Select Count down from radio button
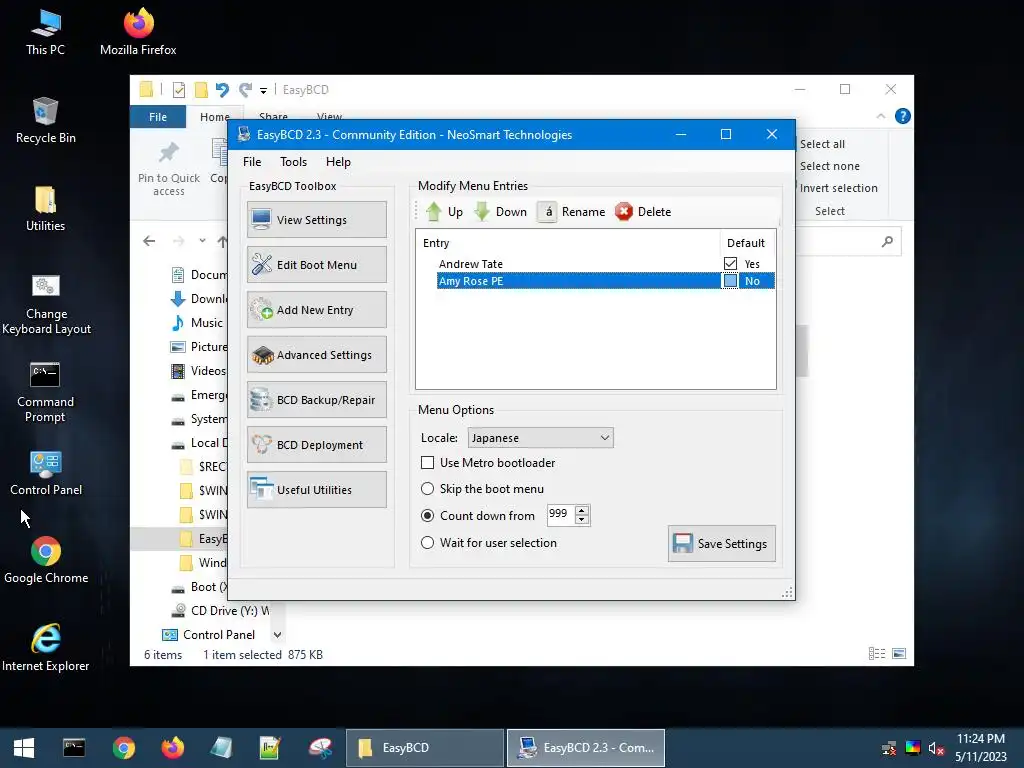 tap(428, 515)
